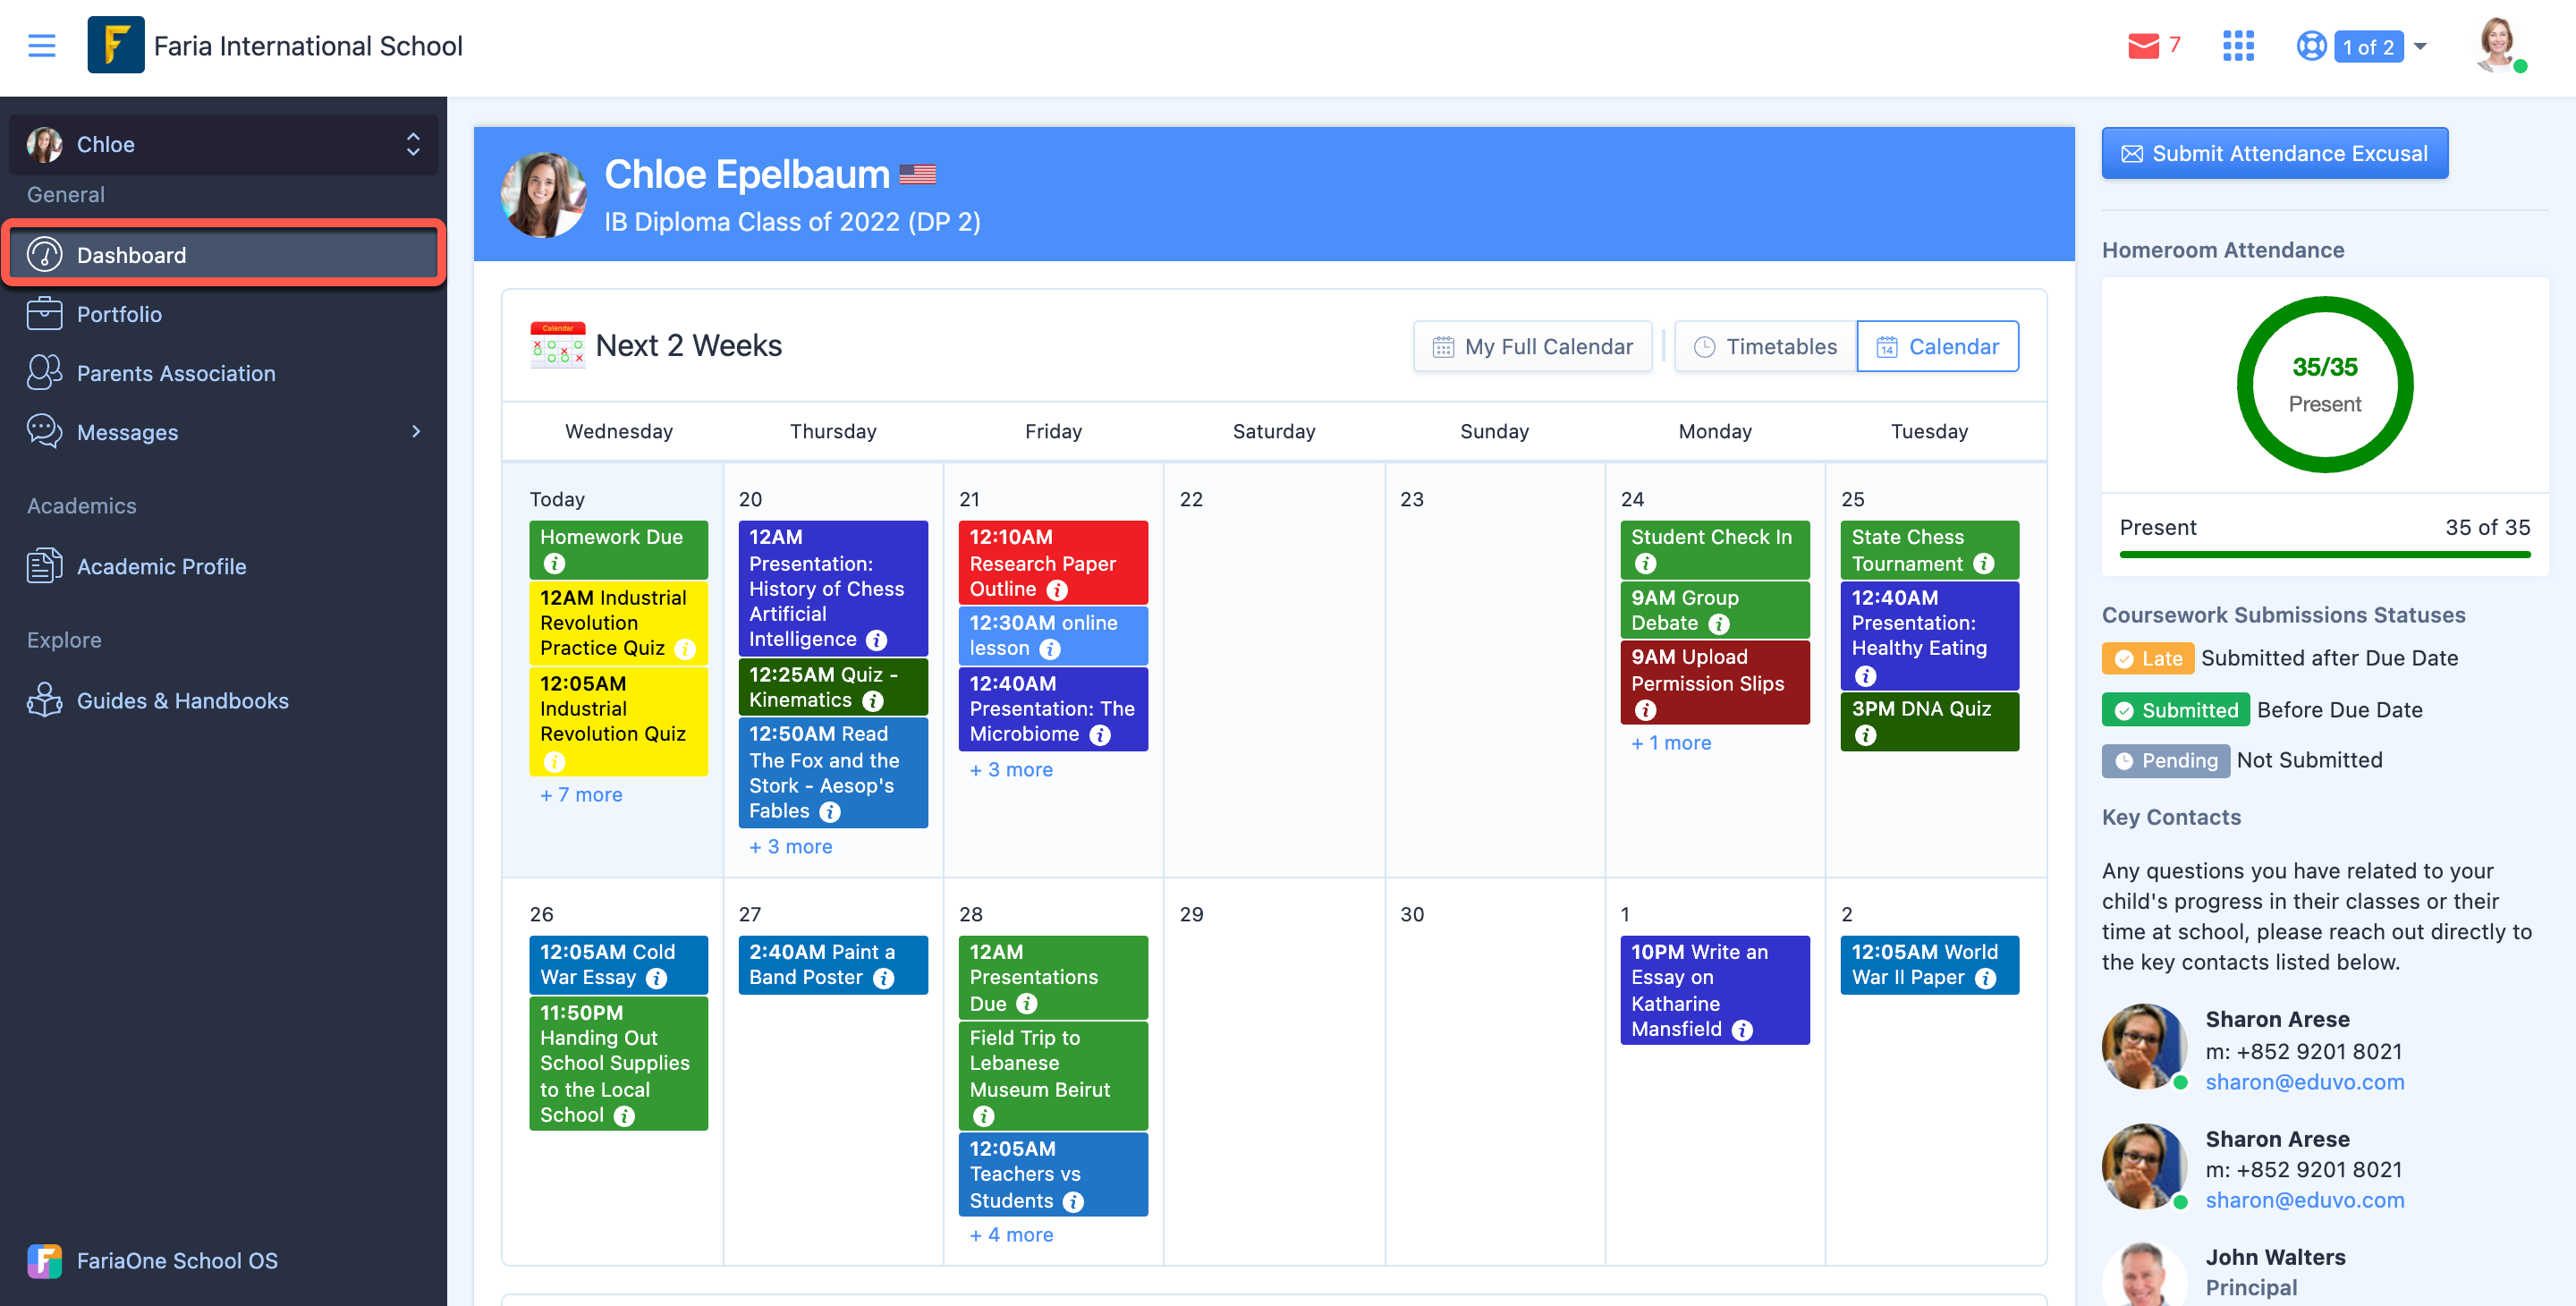Switch to the Calendar view tab
Image resolution: width=2576 pixels, height=1306 pixels.
coord(1937,346)
